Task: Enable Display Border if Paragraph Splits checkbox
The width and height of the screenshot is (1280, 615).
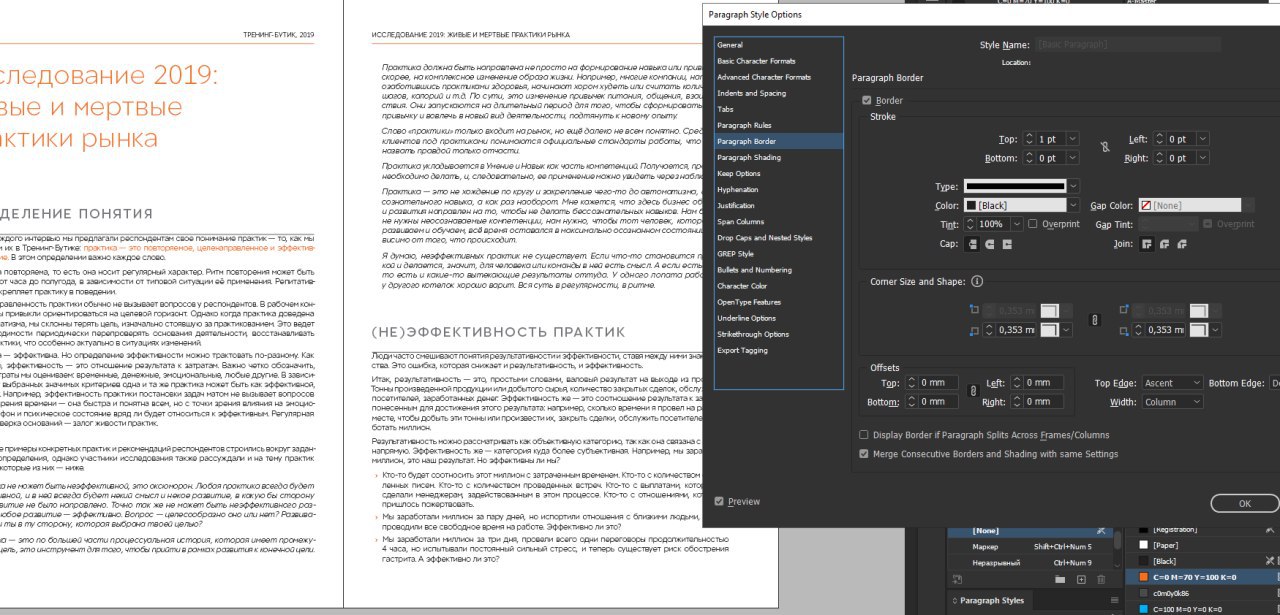Action: (x=864, y=435)
